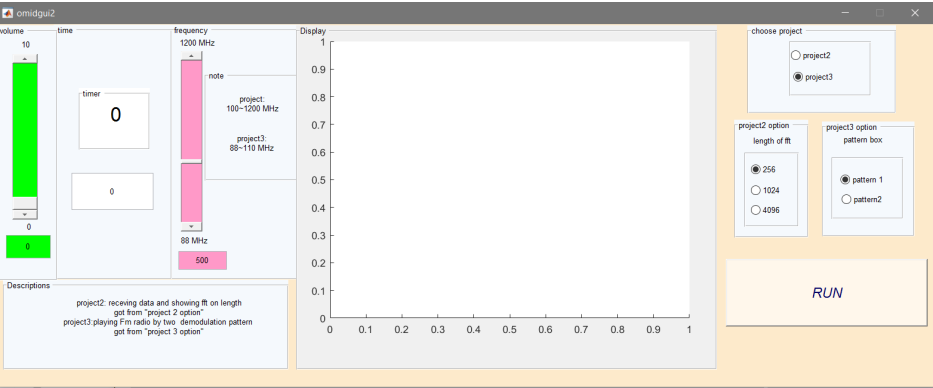Image resolution: width=933 pixels, height=388 pixels.
Task: Click frequency slider down arrow
Action: (x=192, y=227)
